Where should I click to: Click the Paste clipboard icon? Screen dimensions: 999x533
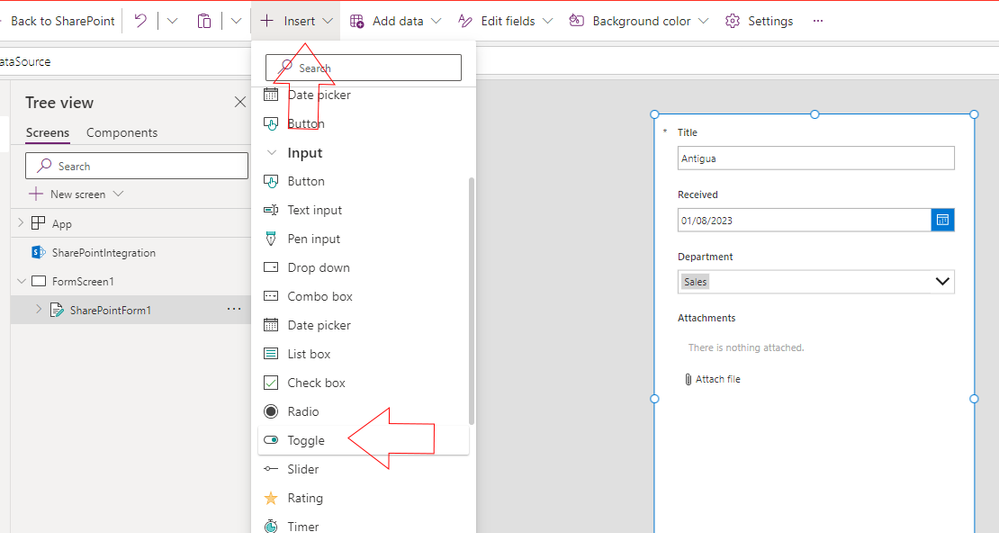click(204, 21)
